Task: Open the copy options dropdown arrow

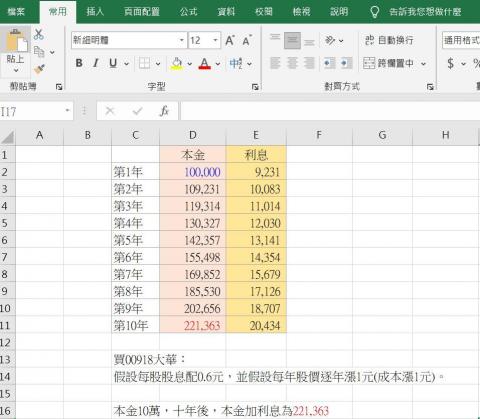Action: (x=52, y=52)
